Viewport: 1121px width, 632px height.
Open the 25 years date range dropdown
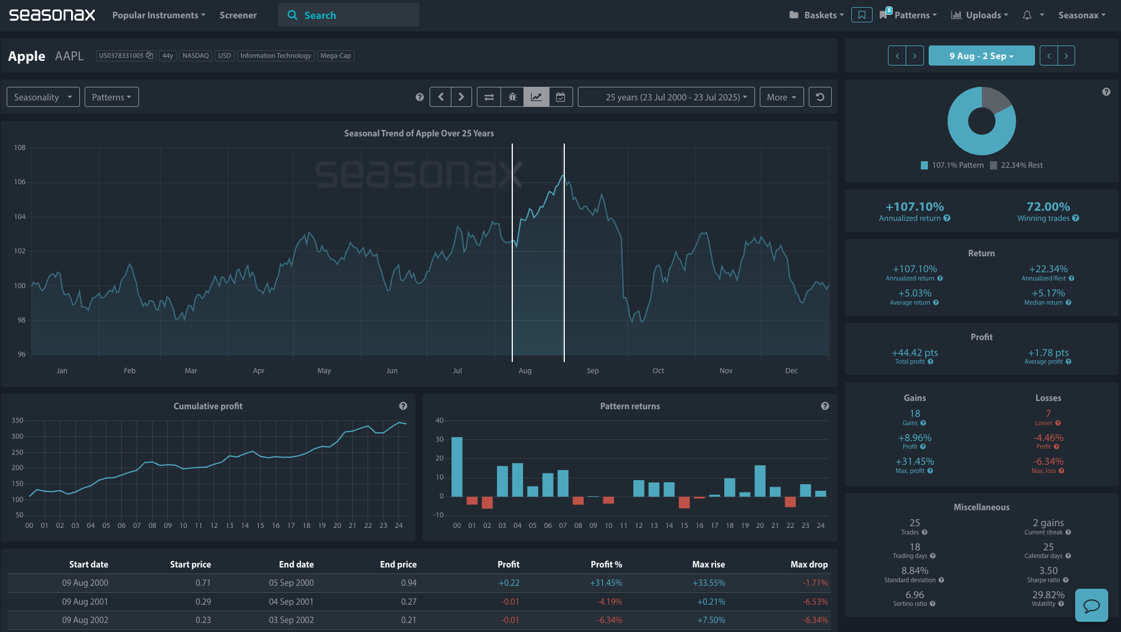tap(666, 97)
